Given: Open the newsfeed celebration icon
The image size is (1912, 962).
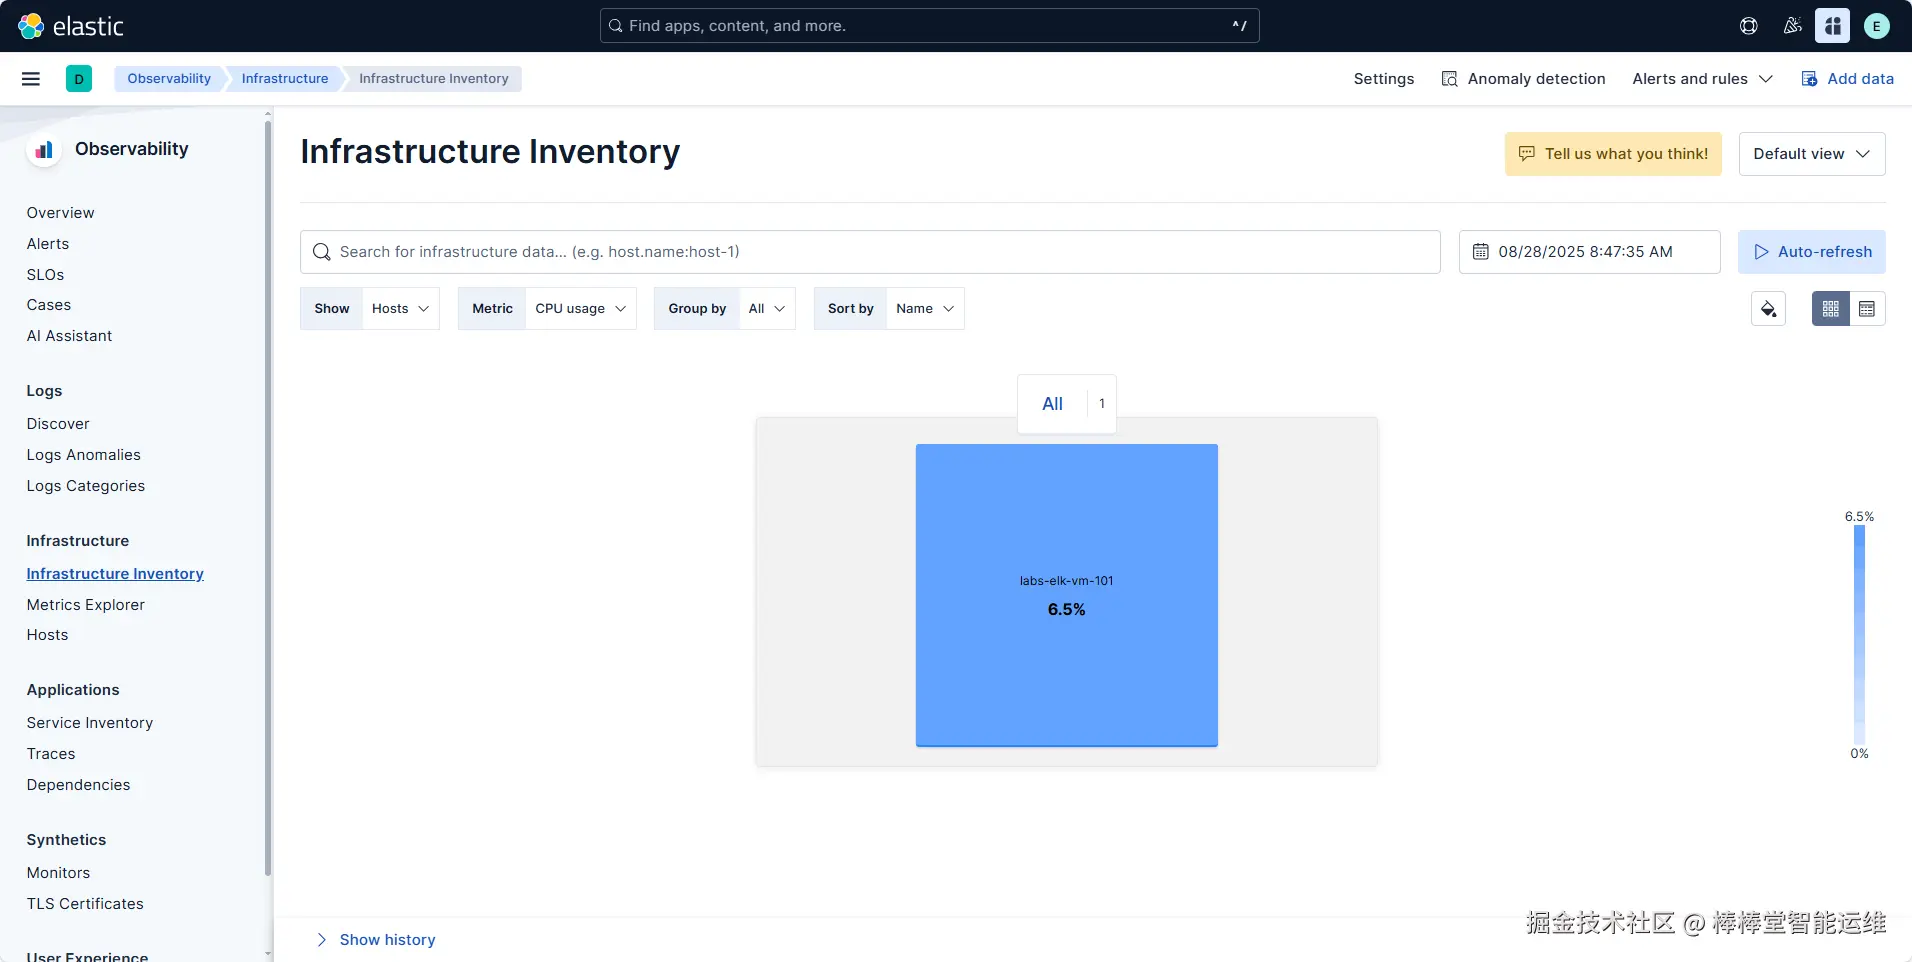Looking at the screenshot, I should (1793, 26).
